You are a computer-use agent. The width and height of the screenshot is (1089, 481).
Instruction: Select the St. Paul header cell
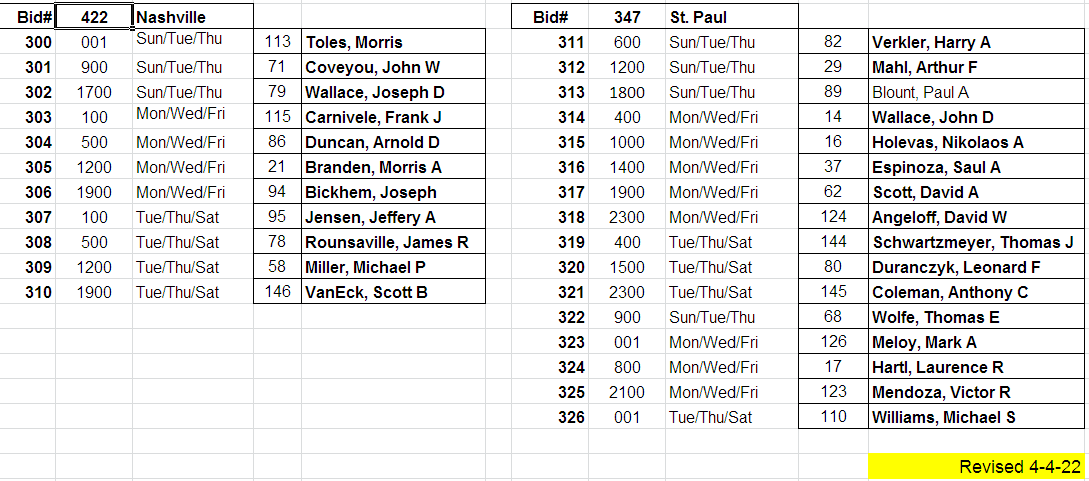(731, 17)
